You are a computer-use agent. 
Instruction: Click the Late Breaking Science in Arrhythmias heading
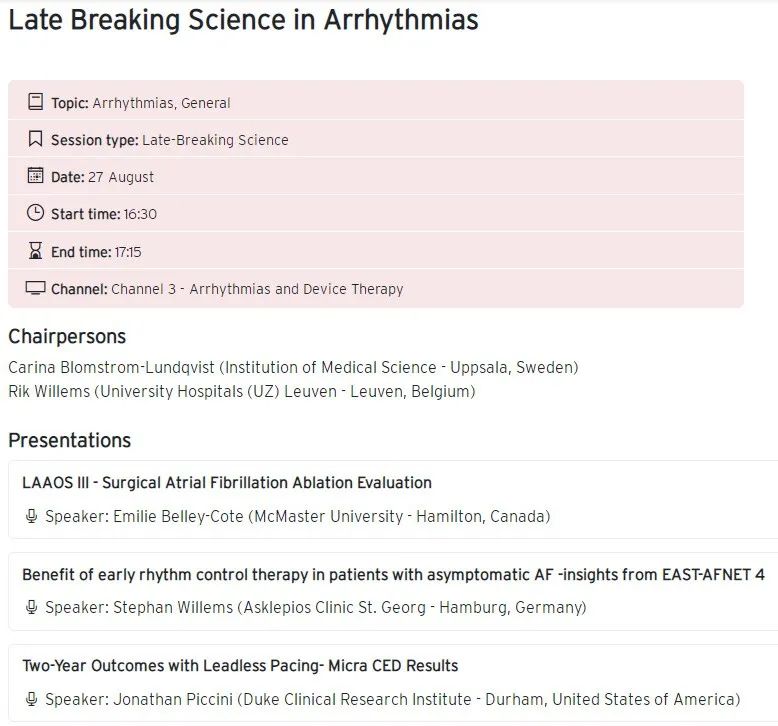click(x=243, y=20)
